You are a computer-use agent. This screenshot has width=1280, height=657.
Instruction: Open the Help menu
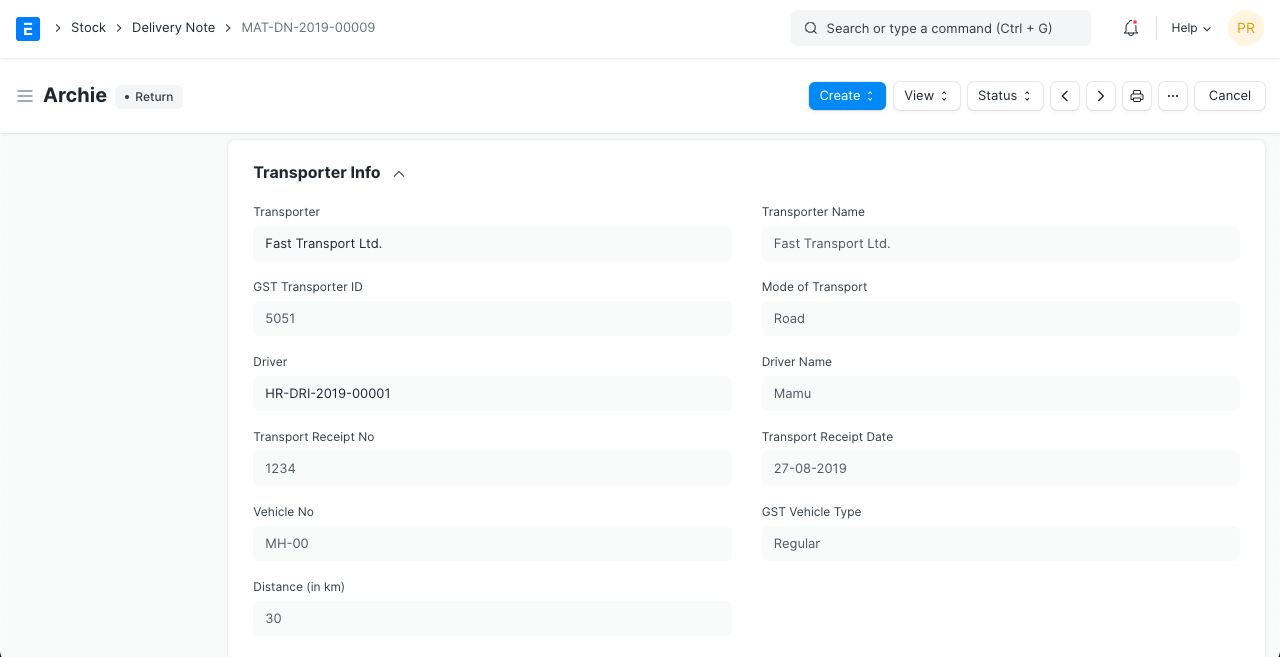(x=1191, y=28)
